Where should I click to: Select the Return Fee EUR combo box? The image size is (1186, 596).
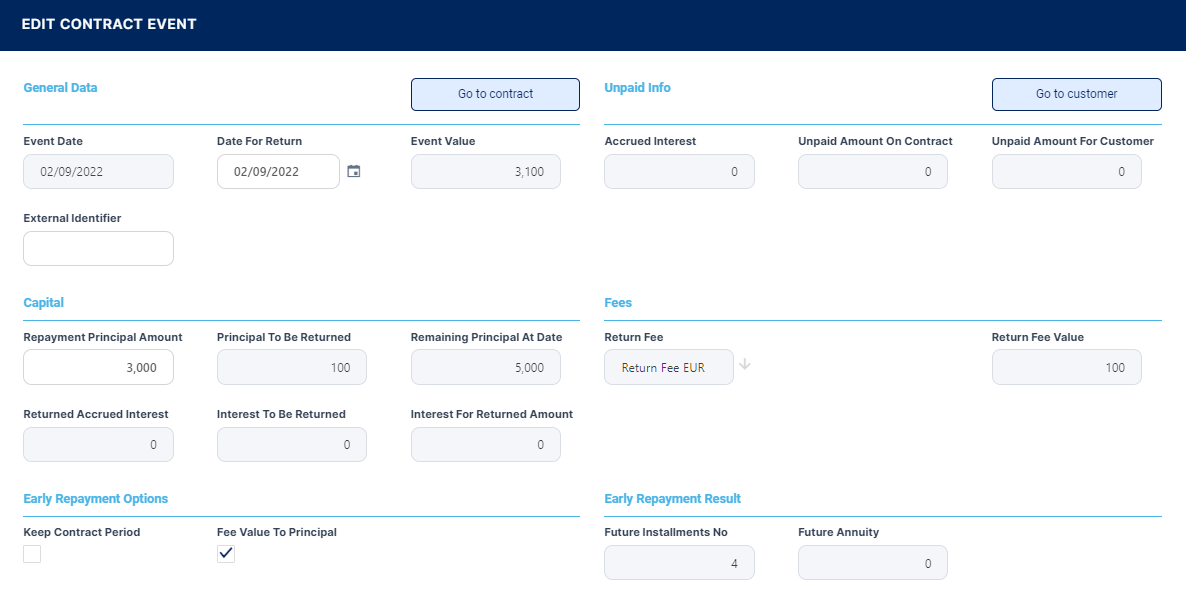coord(668,368)
